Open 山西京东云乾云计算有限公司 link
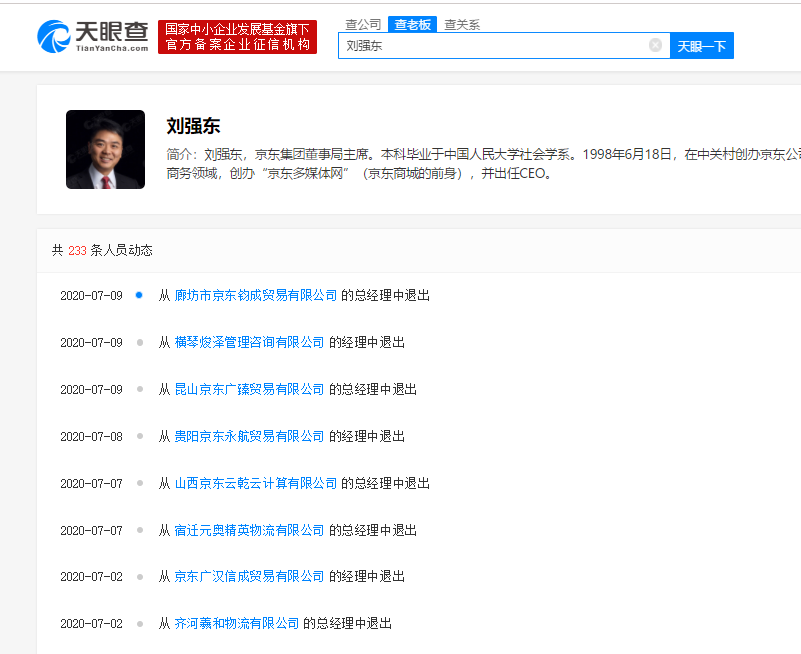This screenshot has width=801, height=654. tap(256, 483)
